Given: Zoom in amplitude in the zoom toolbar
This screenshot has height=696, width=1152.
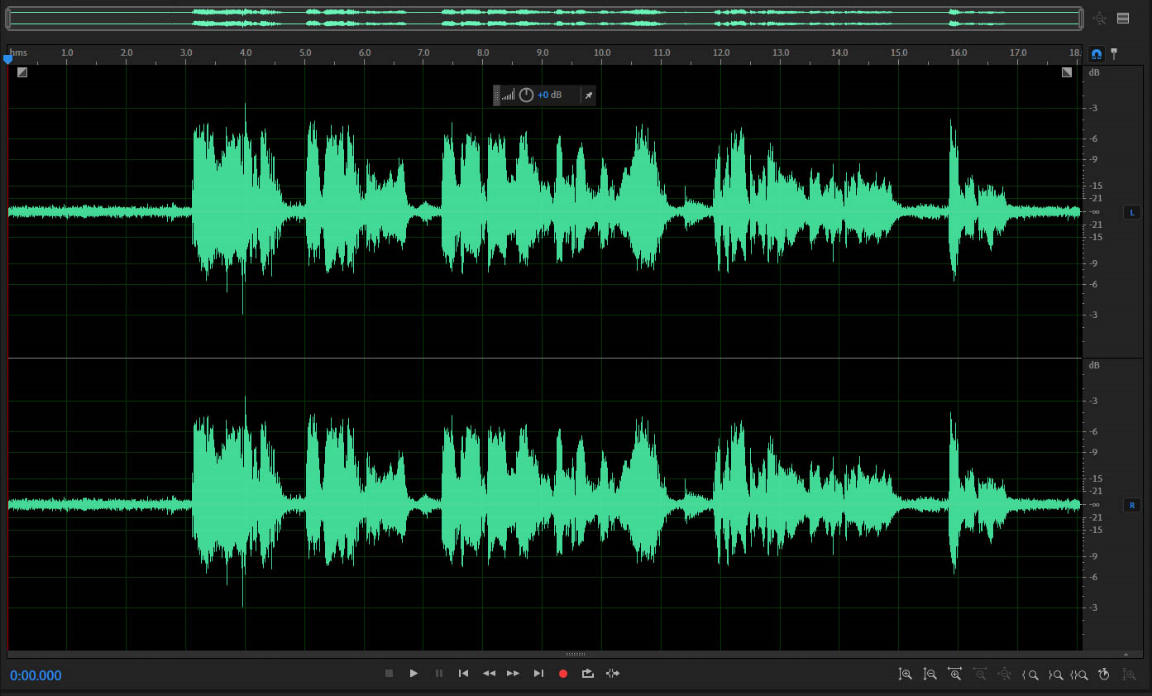Looking at the screenshot, I should 905,674.
